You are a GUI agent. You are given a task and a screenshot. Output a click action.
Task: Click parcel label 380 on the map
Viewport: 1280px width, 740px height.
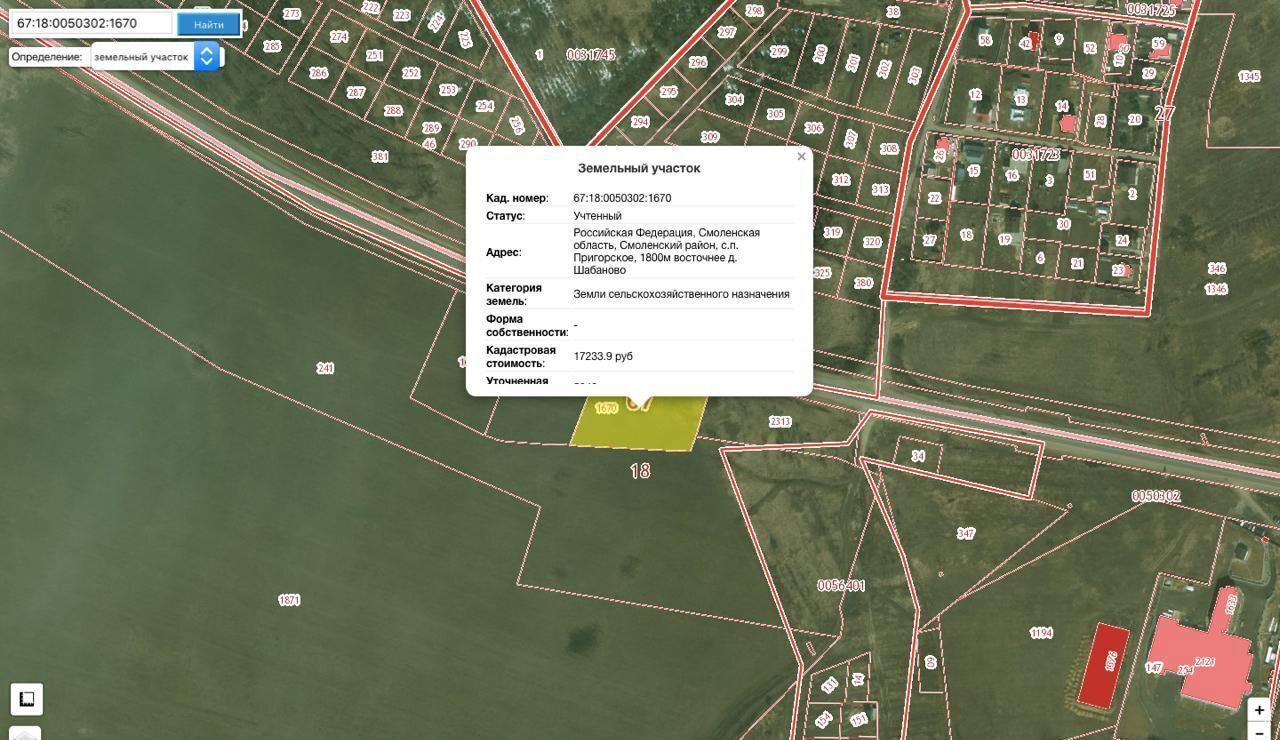tap(863, 283)
